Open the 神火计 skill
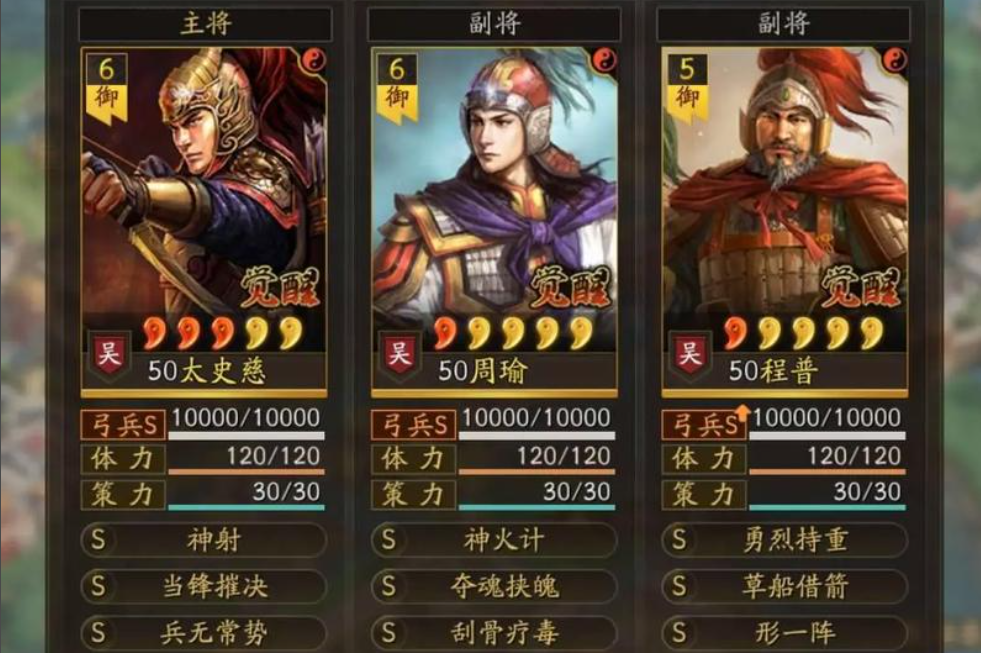The image size is (981, 653). tap(494, 540)
